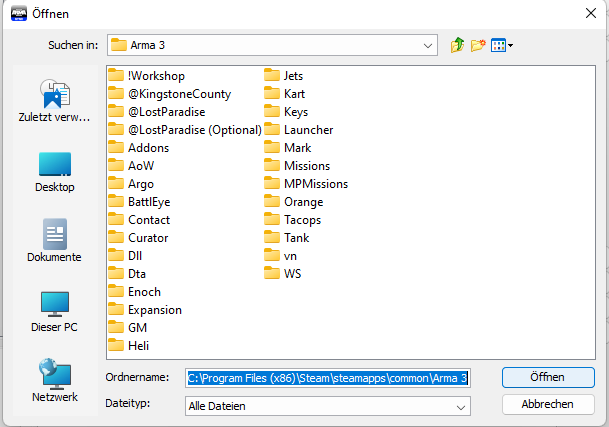Go up one folder level icon
This screenshot has height=427, width=609.
[458, 45]
